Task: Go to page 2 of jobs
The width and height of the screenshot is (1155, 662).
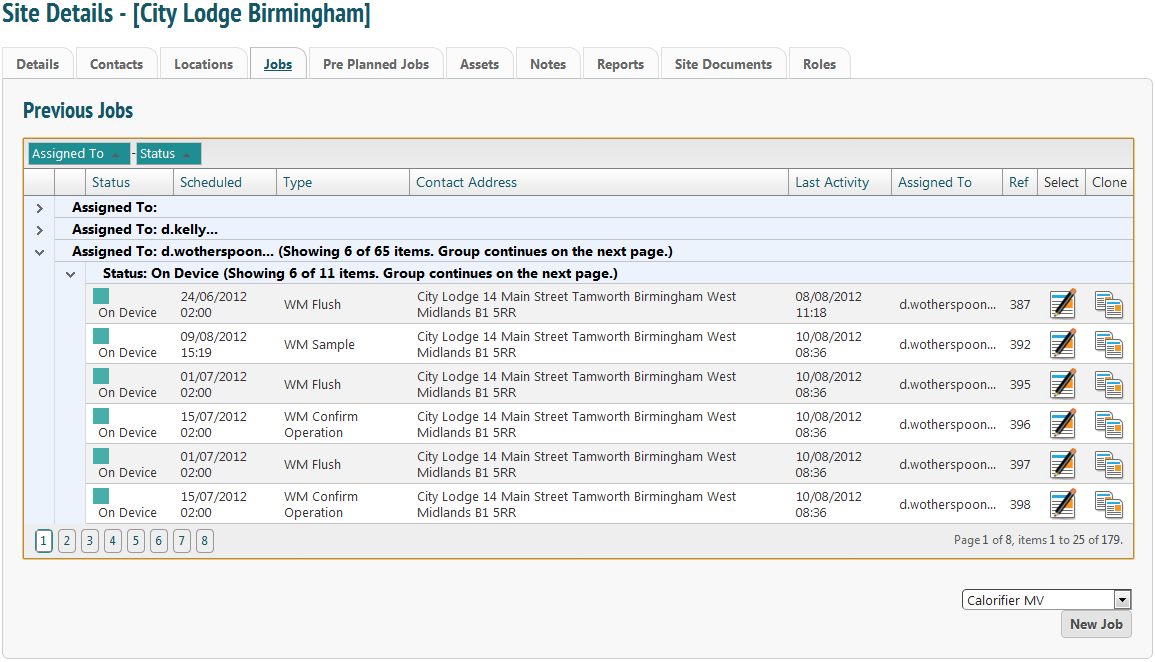Action: point(66,540)
